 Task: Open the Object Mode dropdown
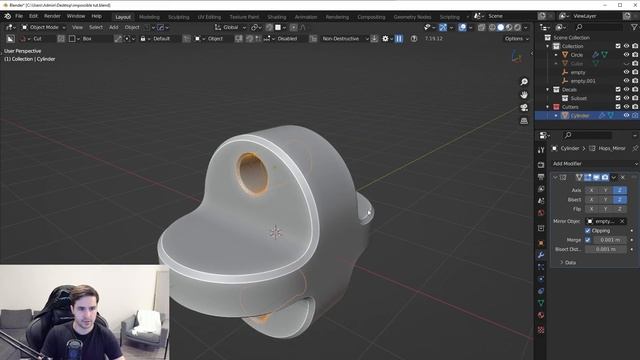pos(43,27)
